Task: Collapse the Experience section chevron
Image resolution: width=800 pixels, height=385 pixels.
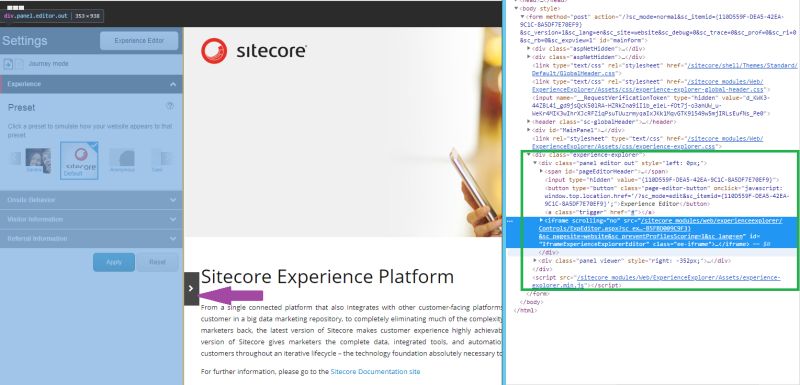Action: [173, 84]
